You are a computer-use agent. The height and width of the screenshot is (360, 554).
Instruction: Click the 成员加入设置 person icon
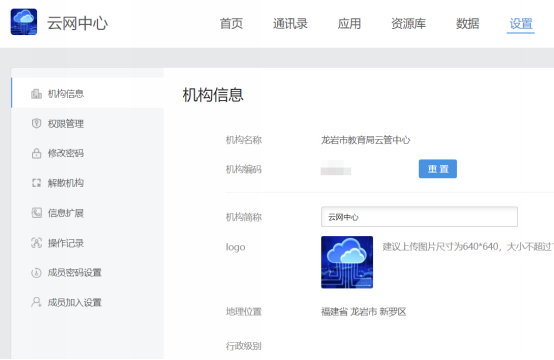pyautogui.click(x=36, y=302)
